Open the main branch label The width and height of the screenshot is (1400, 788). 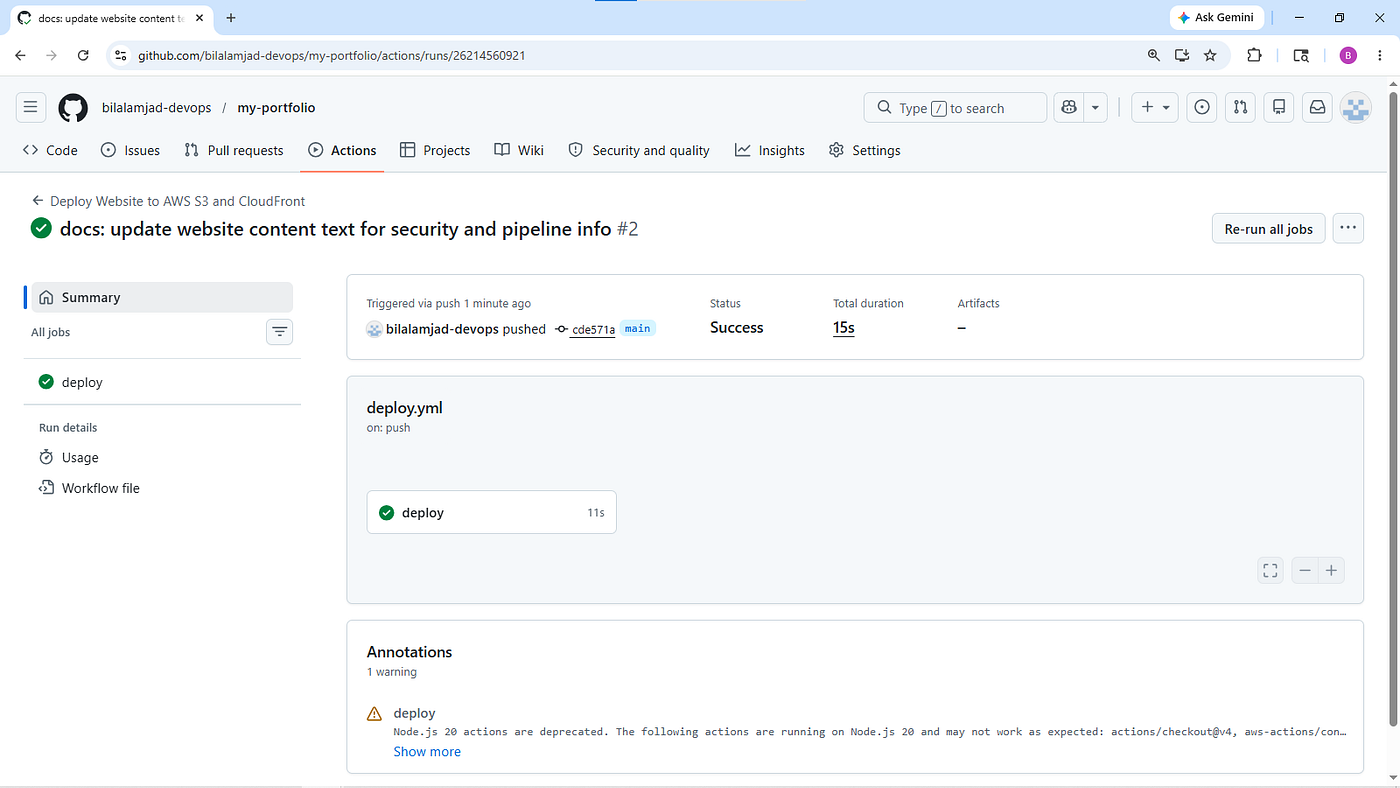pyautogui.click(x=638, y=328)
